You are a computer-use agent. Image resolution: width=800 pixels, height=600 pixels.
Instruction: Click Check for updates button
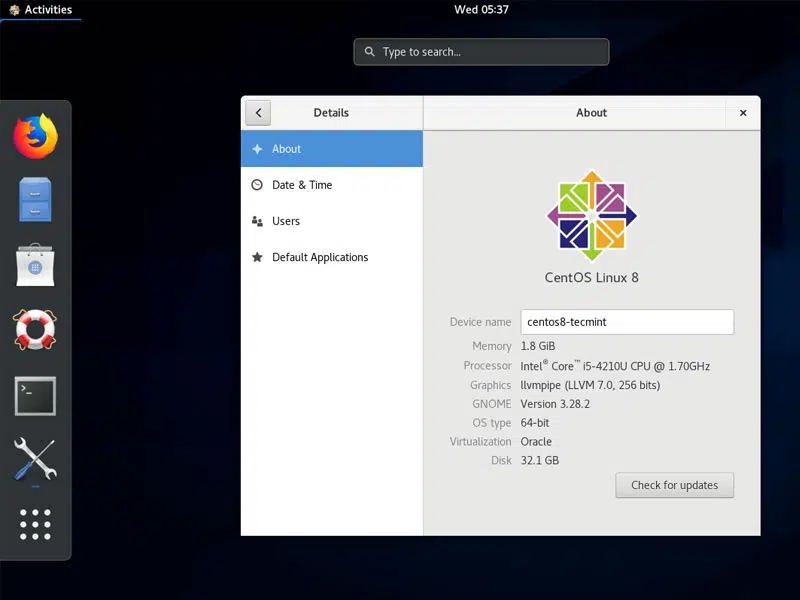[674, 485]
